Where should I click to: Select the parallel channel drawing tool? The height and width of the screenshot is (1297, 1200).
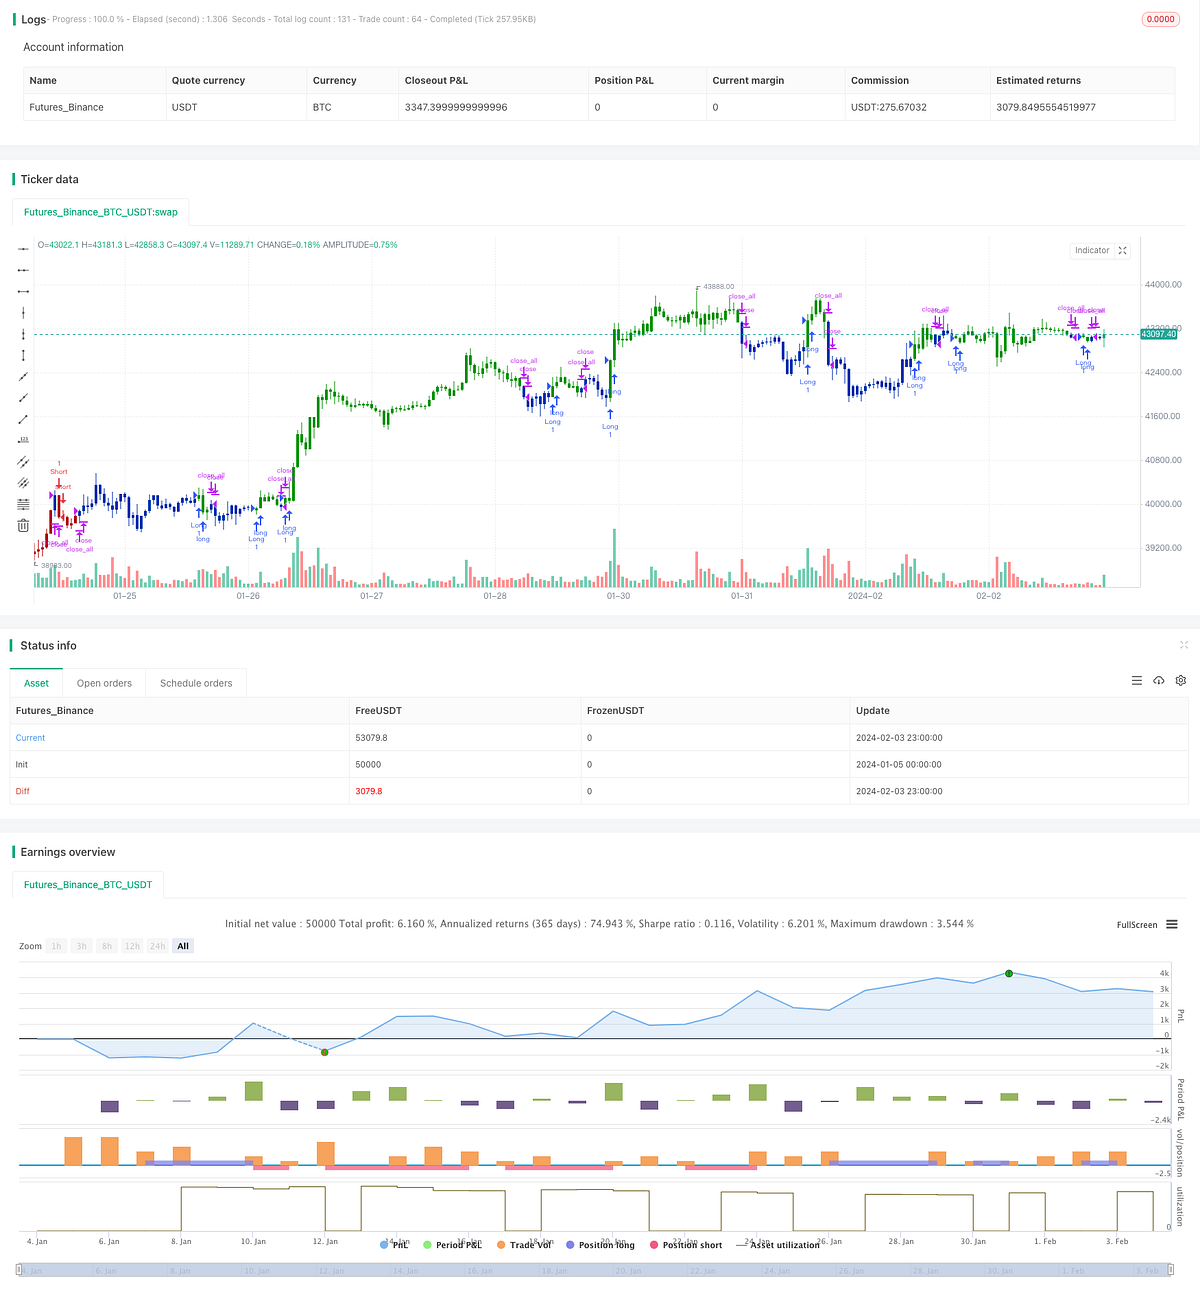click(x=23, y=462)
